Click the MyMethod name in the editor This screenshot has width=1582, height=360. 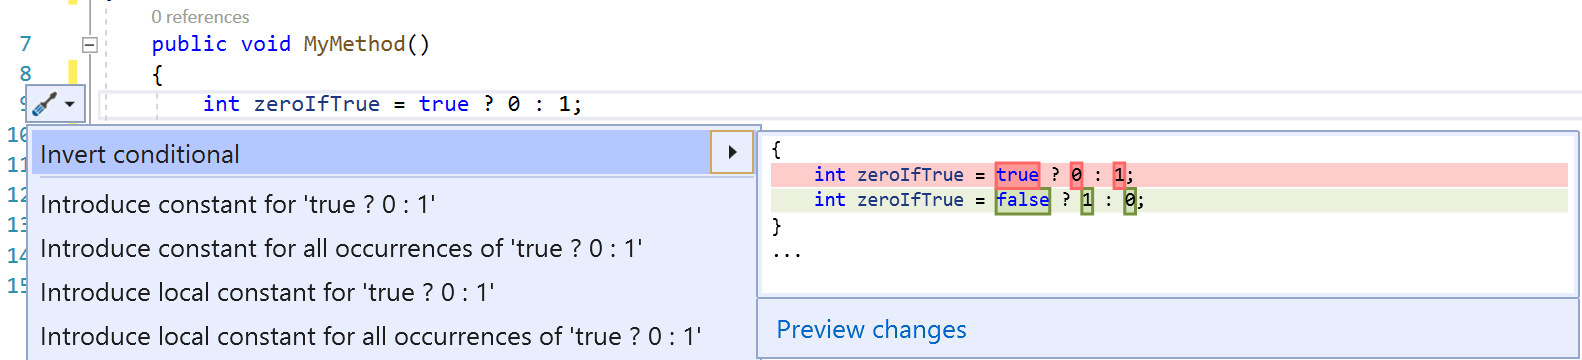point(354,44)
